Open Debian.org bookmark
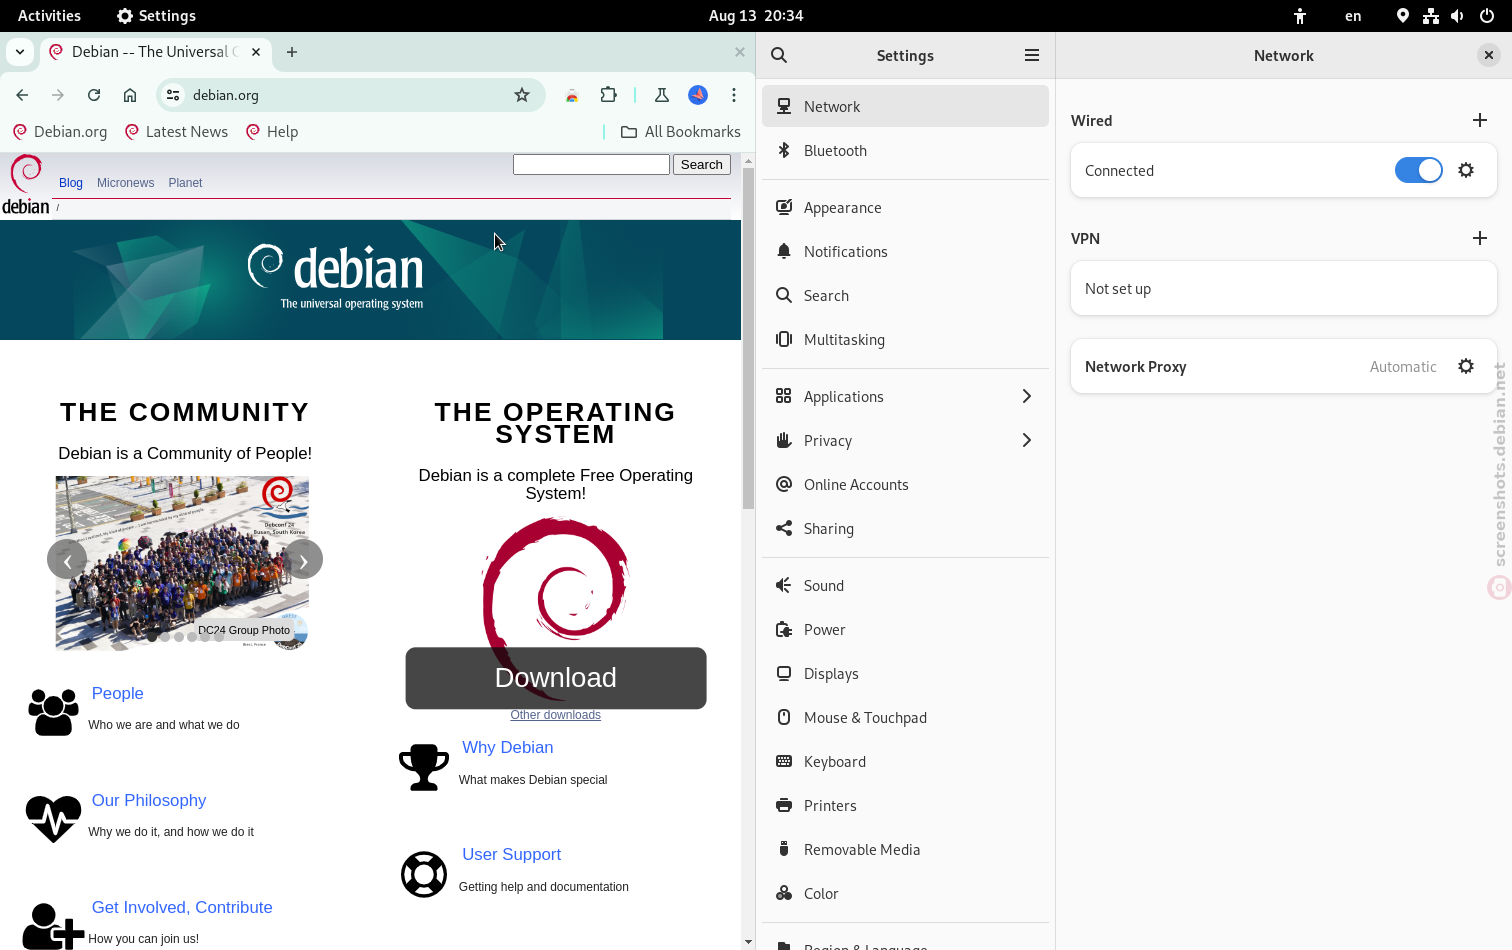The height and width of the screenshot is (950, 1512). pyautogui.click(x=60, y=131)
